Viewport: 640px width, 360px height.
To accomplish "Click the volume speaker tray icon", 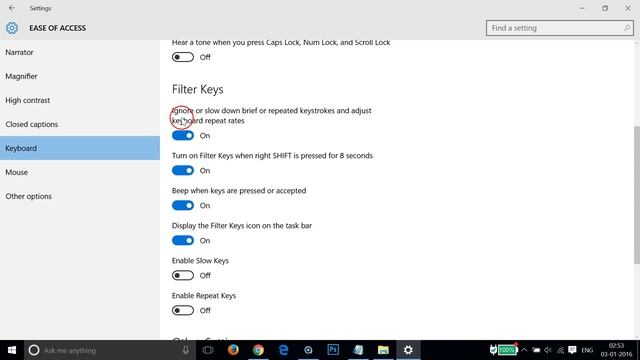I will (548, 350).
